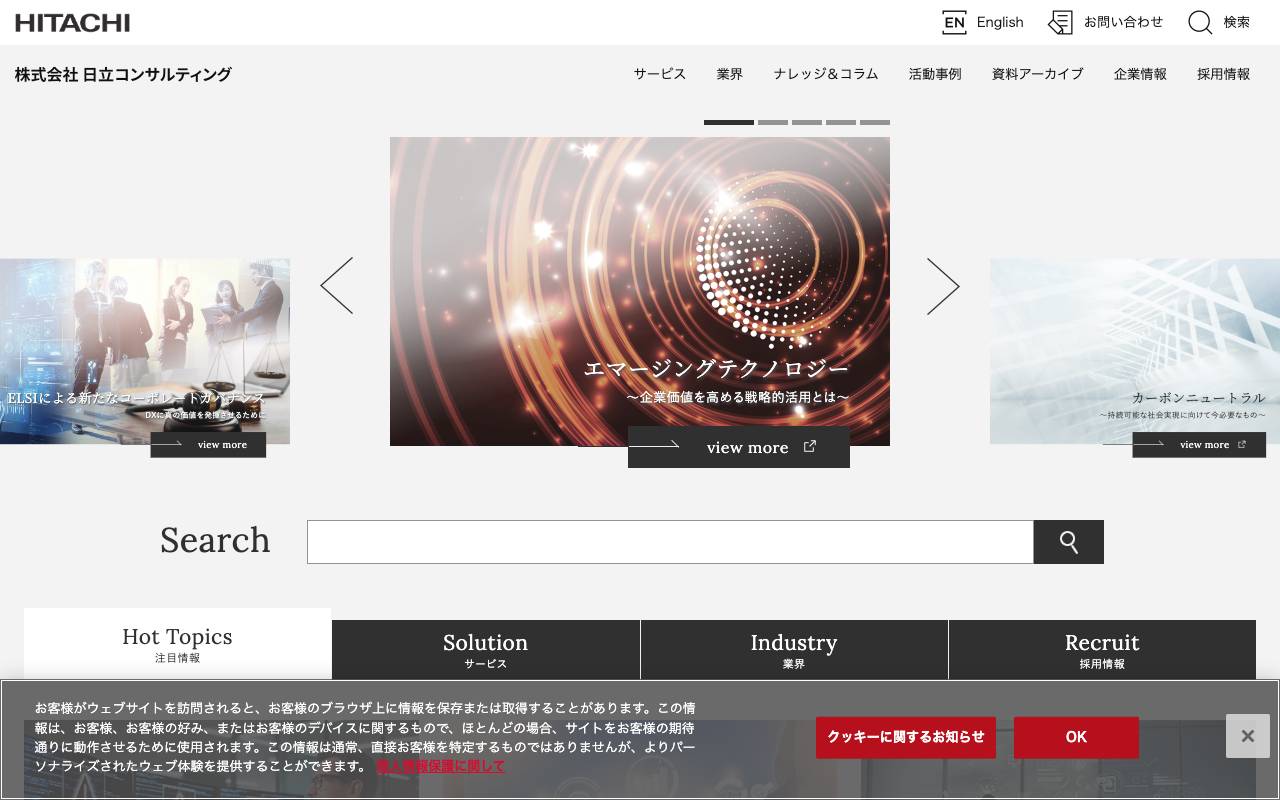This screenshot has width=1280, height=800.
Task: Click view more on エマージングテクノロジー slide
Action: pos(739,447)
